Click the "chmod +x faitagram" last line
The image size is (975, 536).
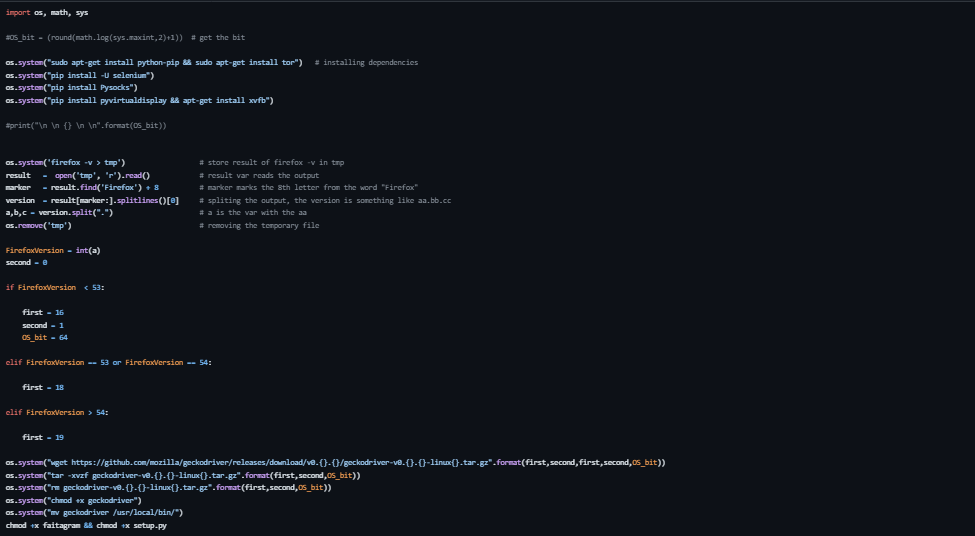[86, 525]
